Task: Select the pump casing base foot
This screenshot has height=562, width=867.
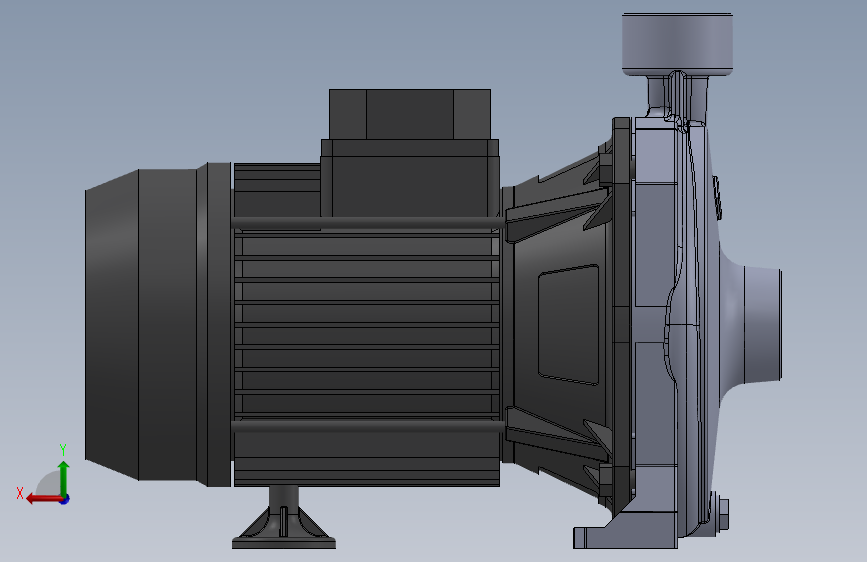Action: [625, 530]
